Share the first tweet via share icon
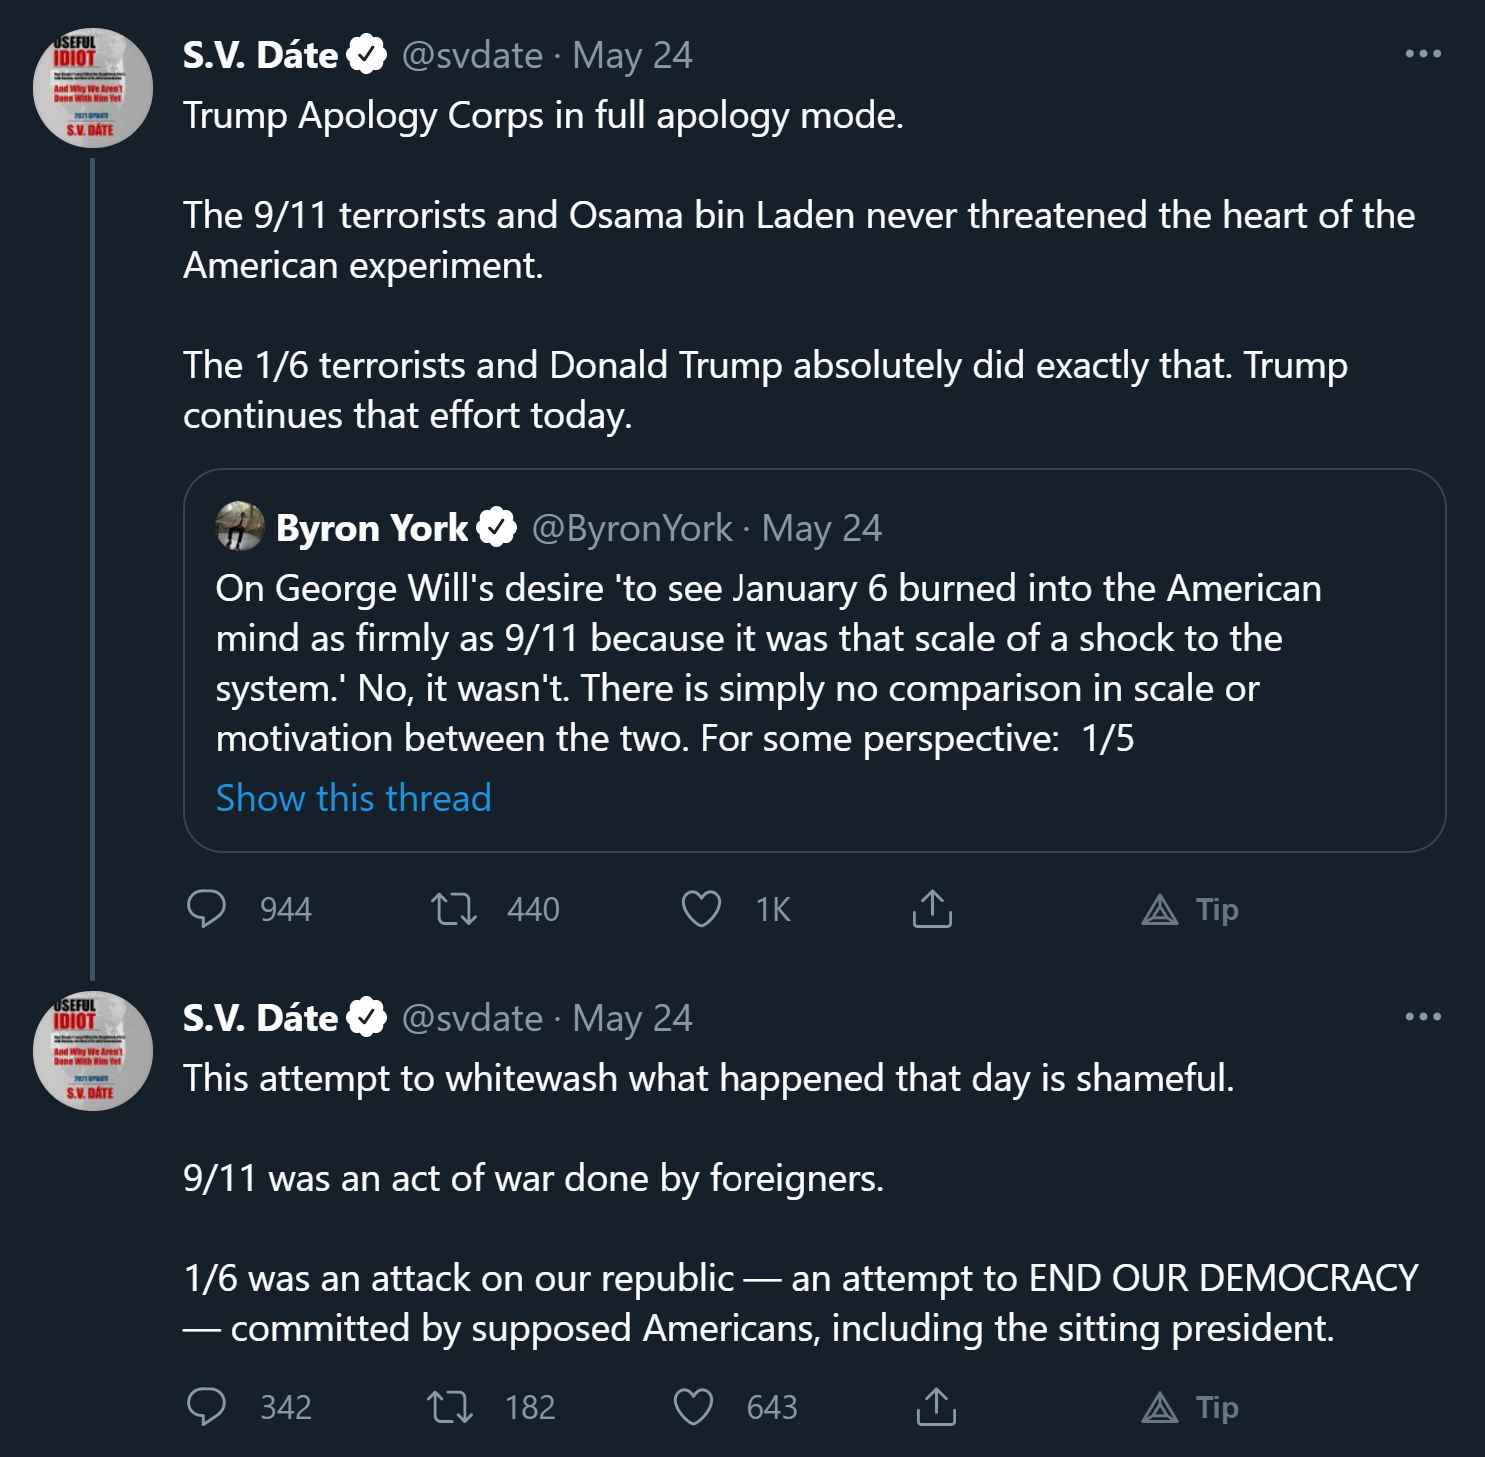The height and width of the screenshot is (1457, 1485). [932, 909]
